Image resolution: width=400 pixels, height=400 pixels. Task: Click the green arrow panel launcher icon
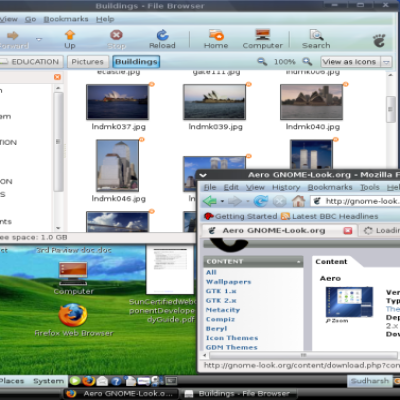[75, 381]
